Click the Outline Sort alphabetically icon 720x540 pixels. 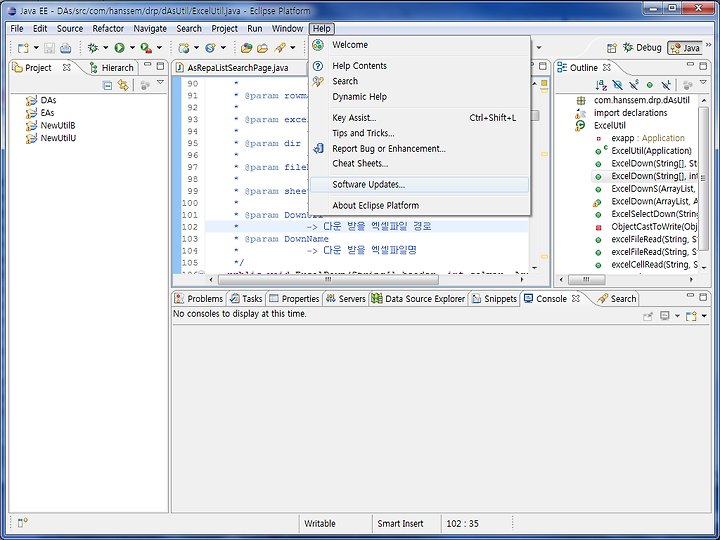(601, 85)
